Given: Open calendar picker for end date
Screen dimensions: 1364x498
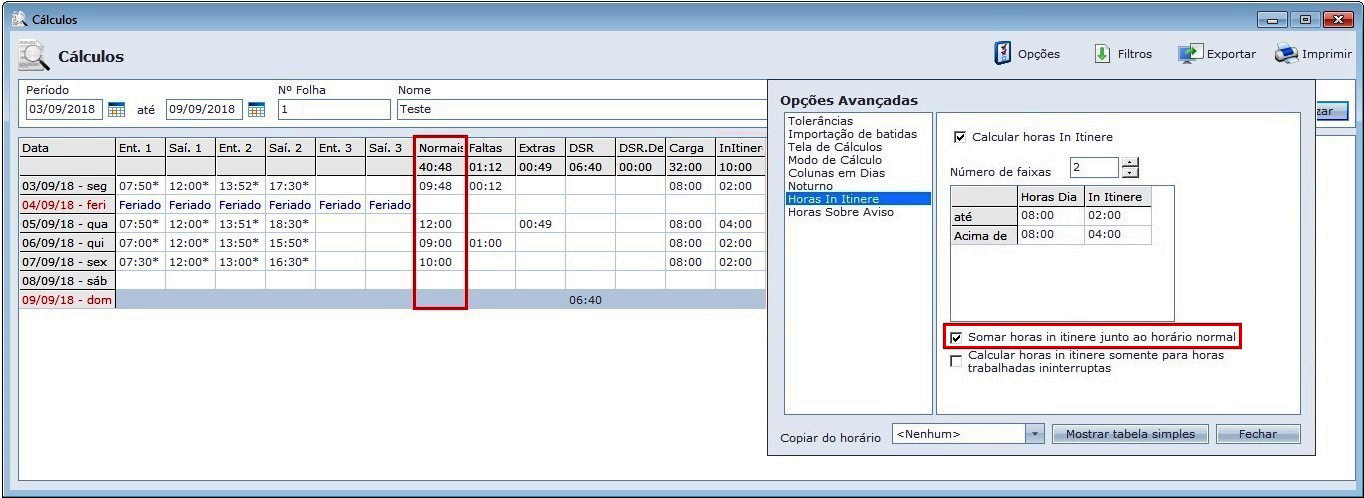Looking at the screenshot, I should click(x=256, y=109).
